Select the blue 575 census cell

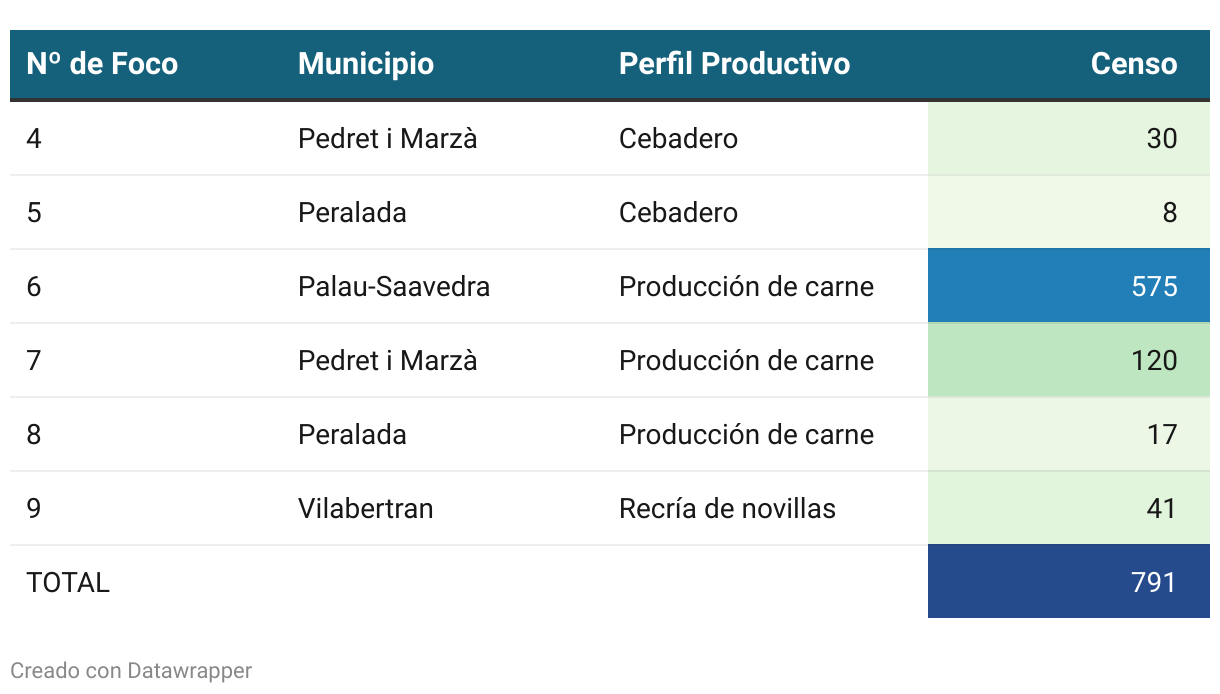(1068, 287)
